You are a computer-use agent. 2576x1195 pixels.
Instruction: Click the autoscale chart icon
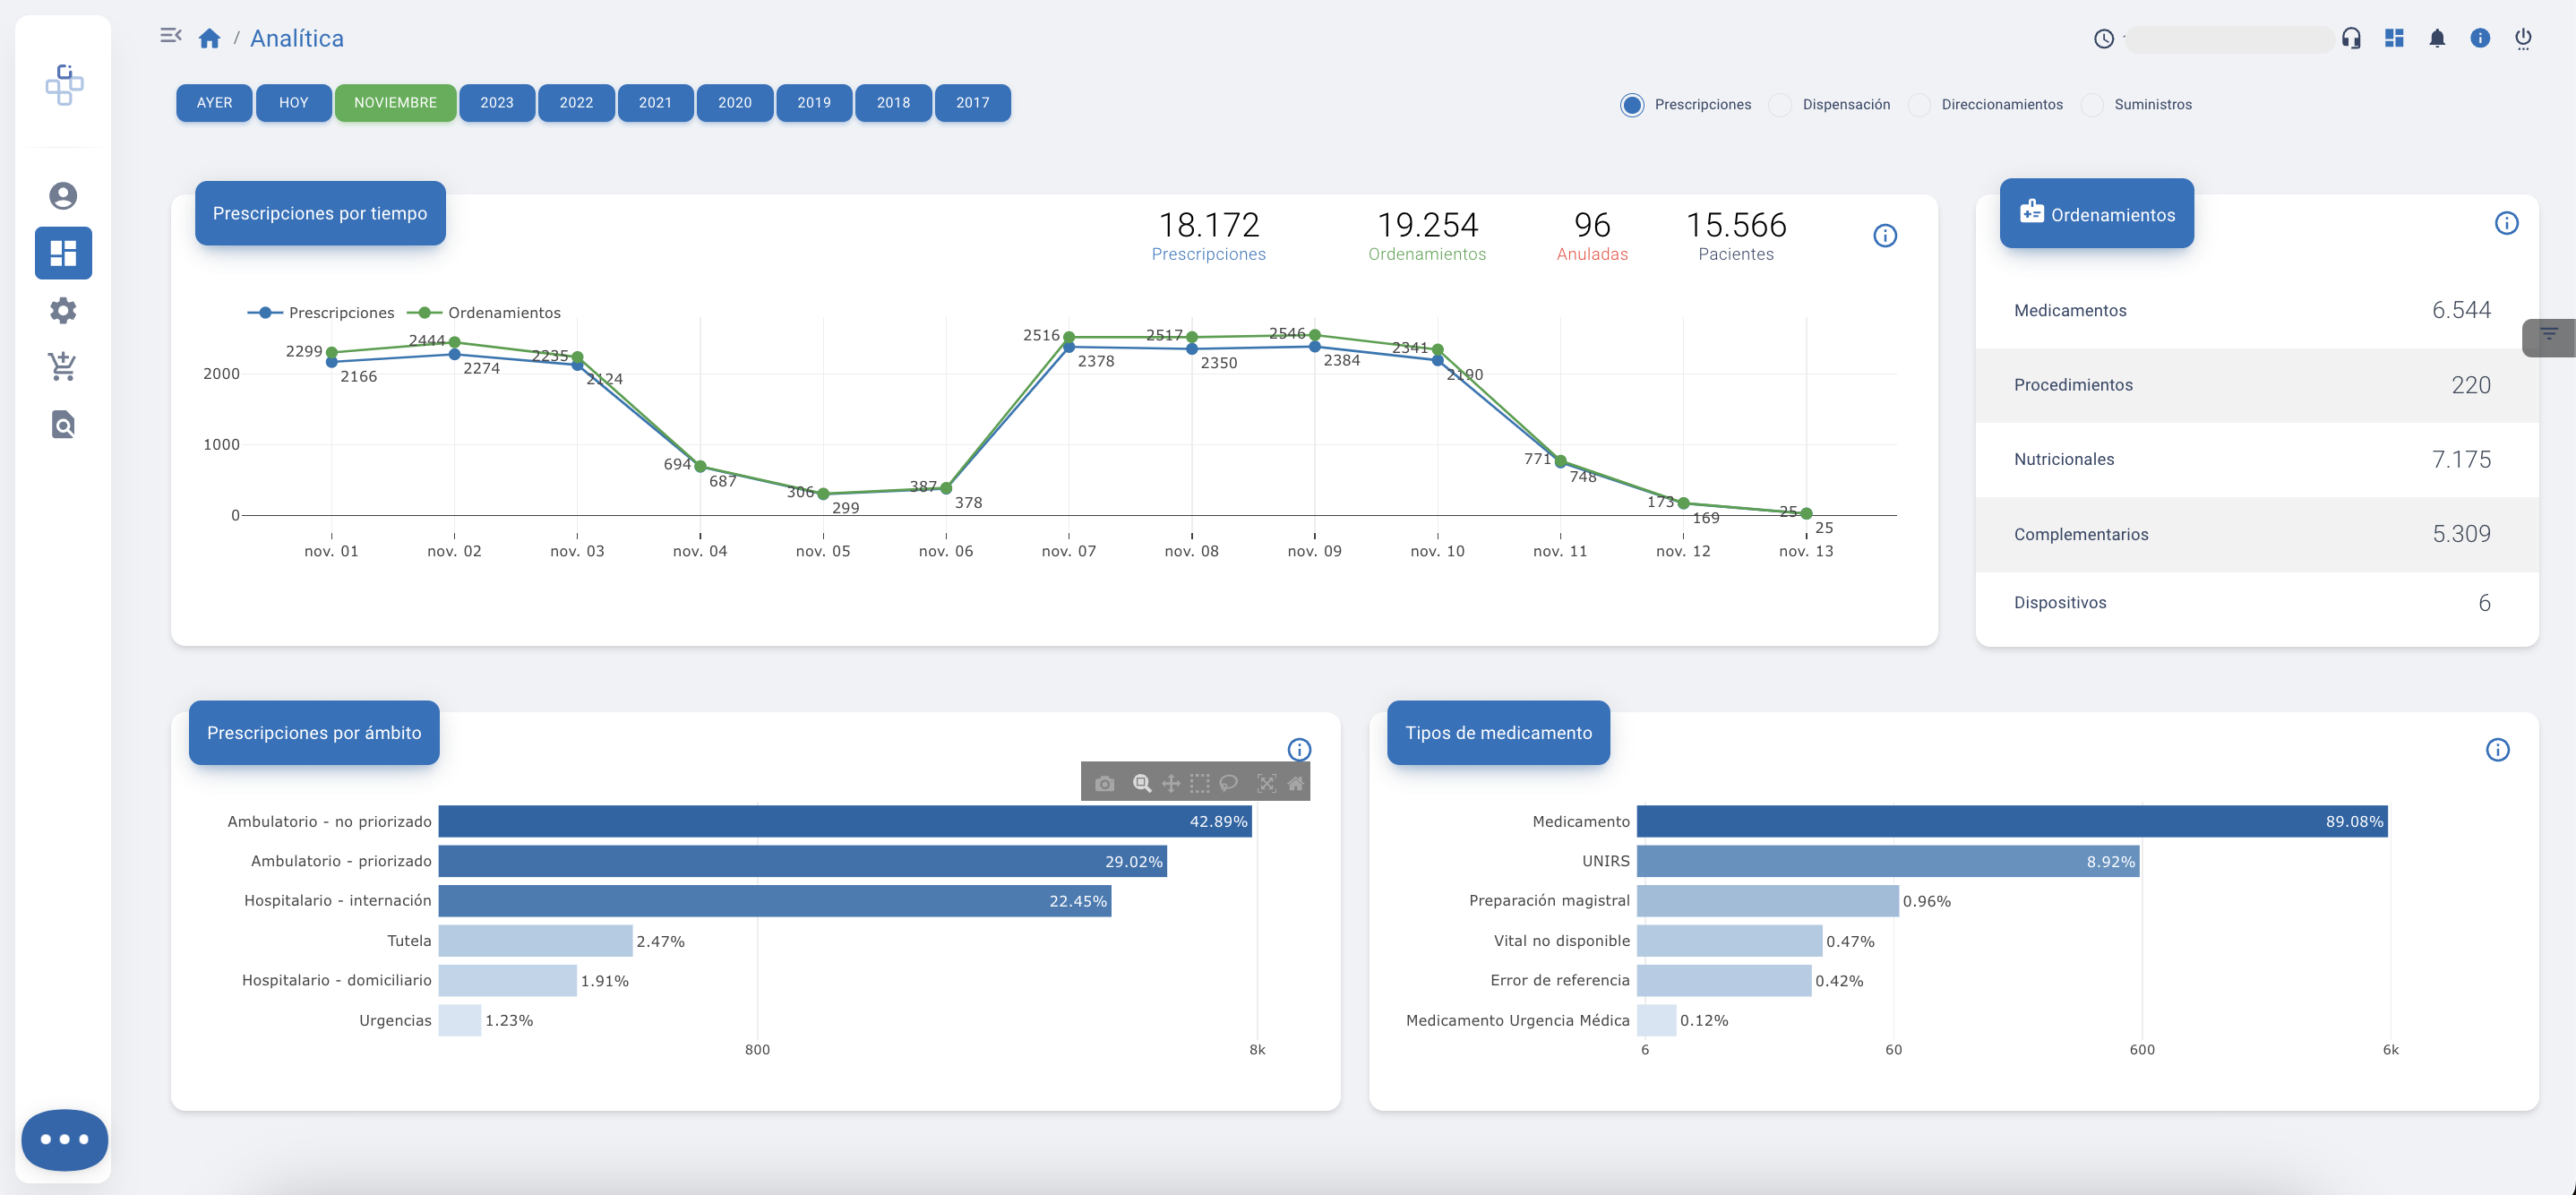pyautogui.click(x=1266, y=783)
